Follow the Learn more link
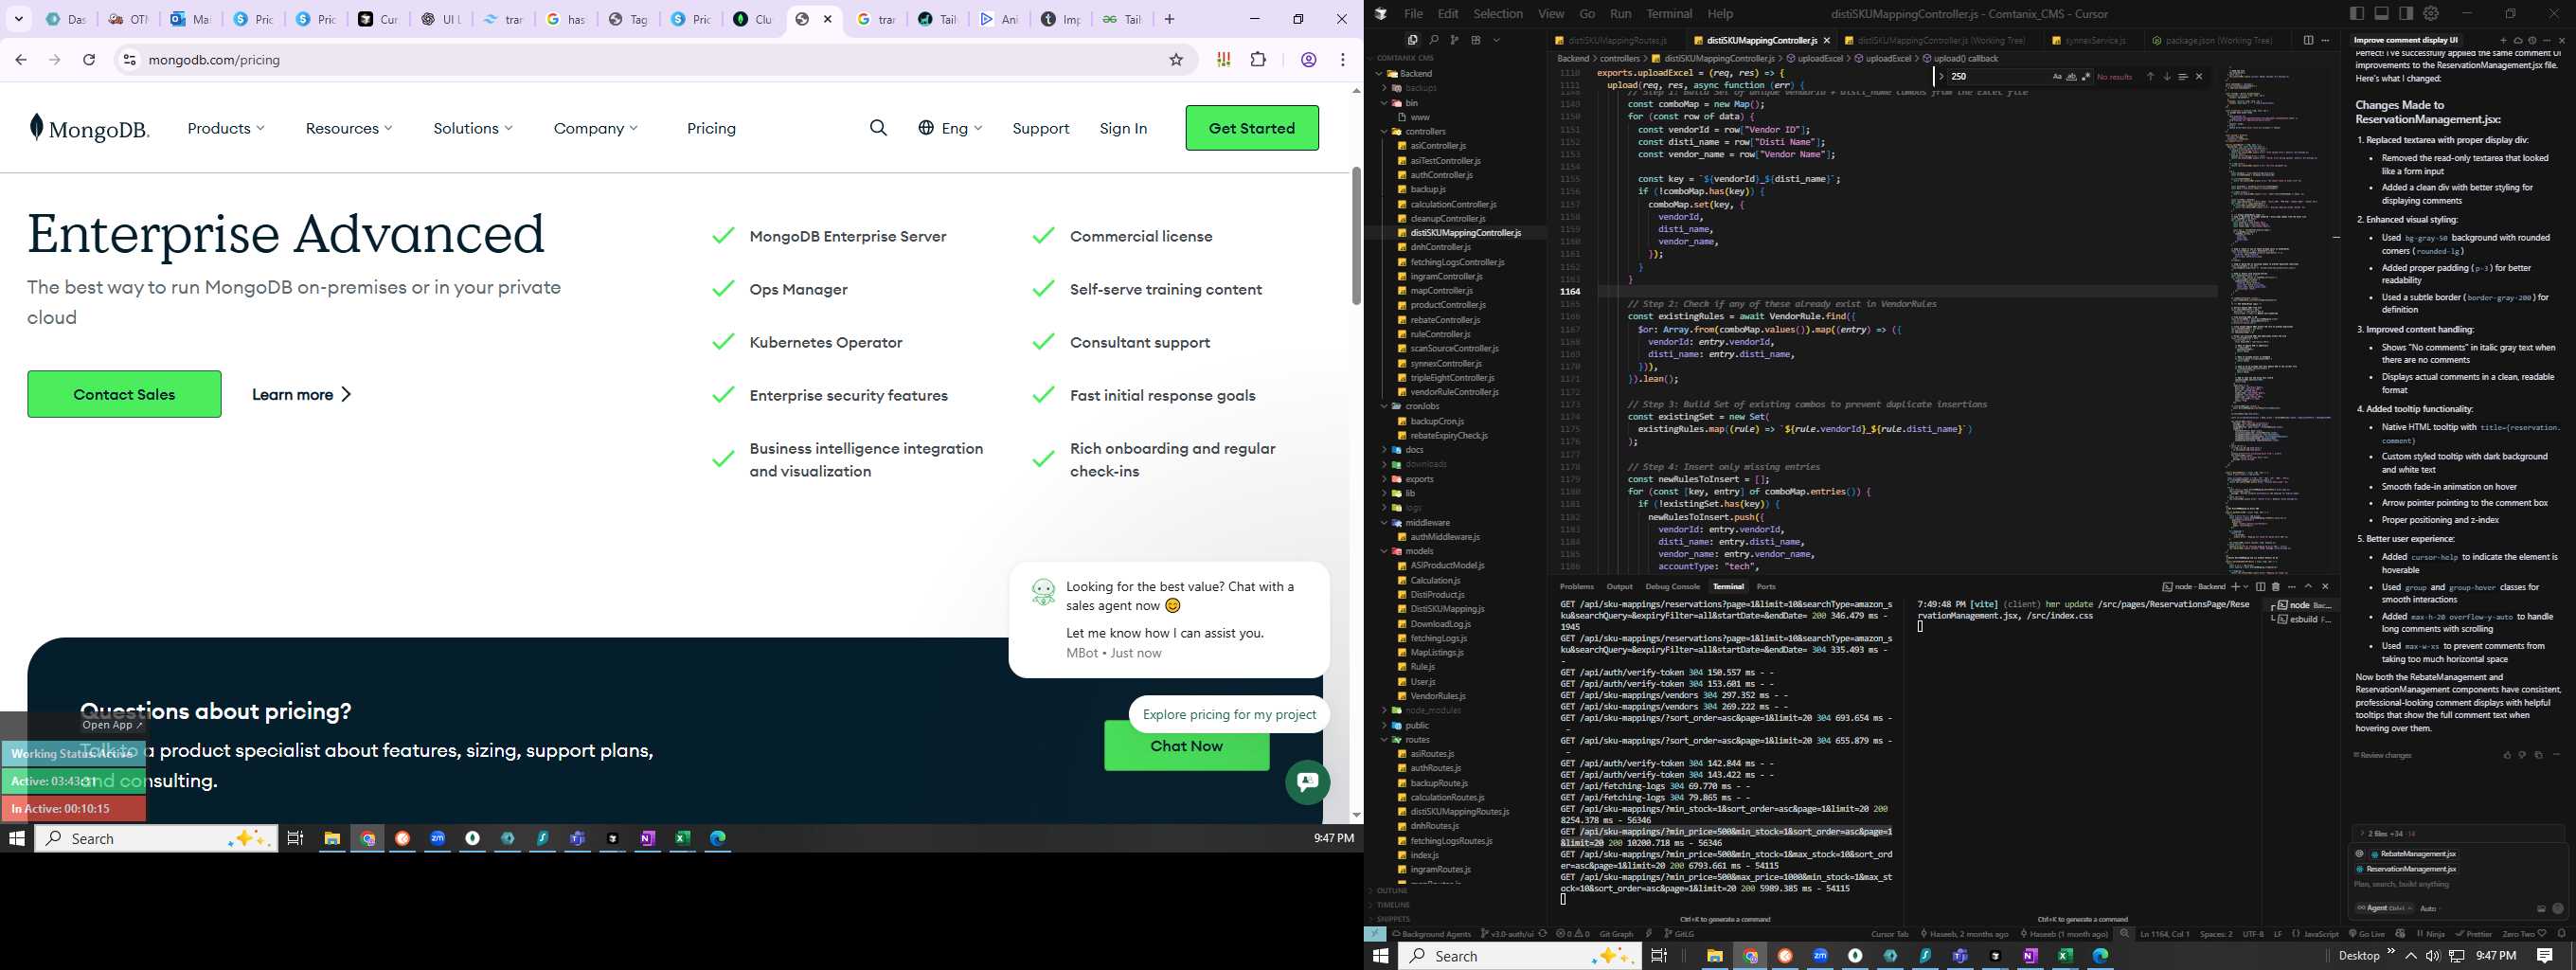Screen dimensions: 2576x970 pos(301,394)
